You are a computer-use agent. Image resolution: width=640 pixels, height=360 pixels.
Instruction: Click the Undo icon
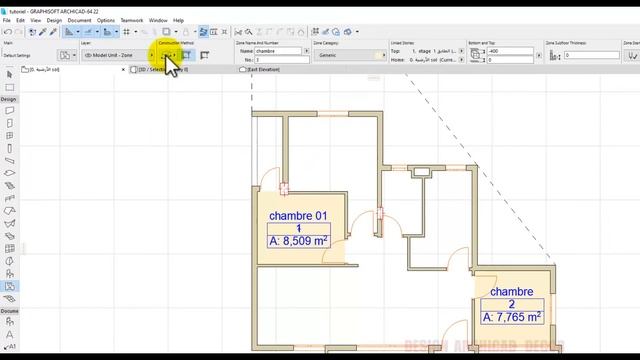8,32
